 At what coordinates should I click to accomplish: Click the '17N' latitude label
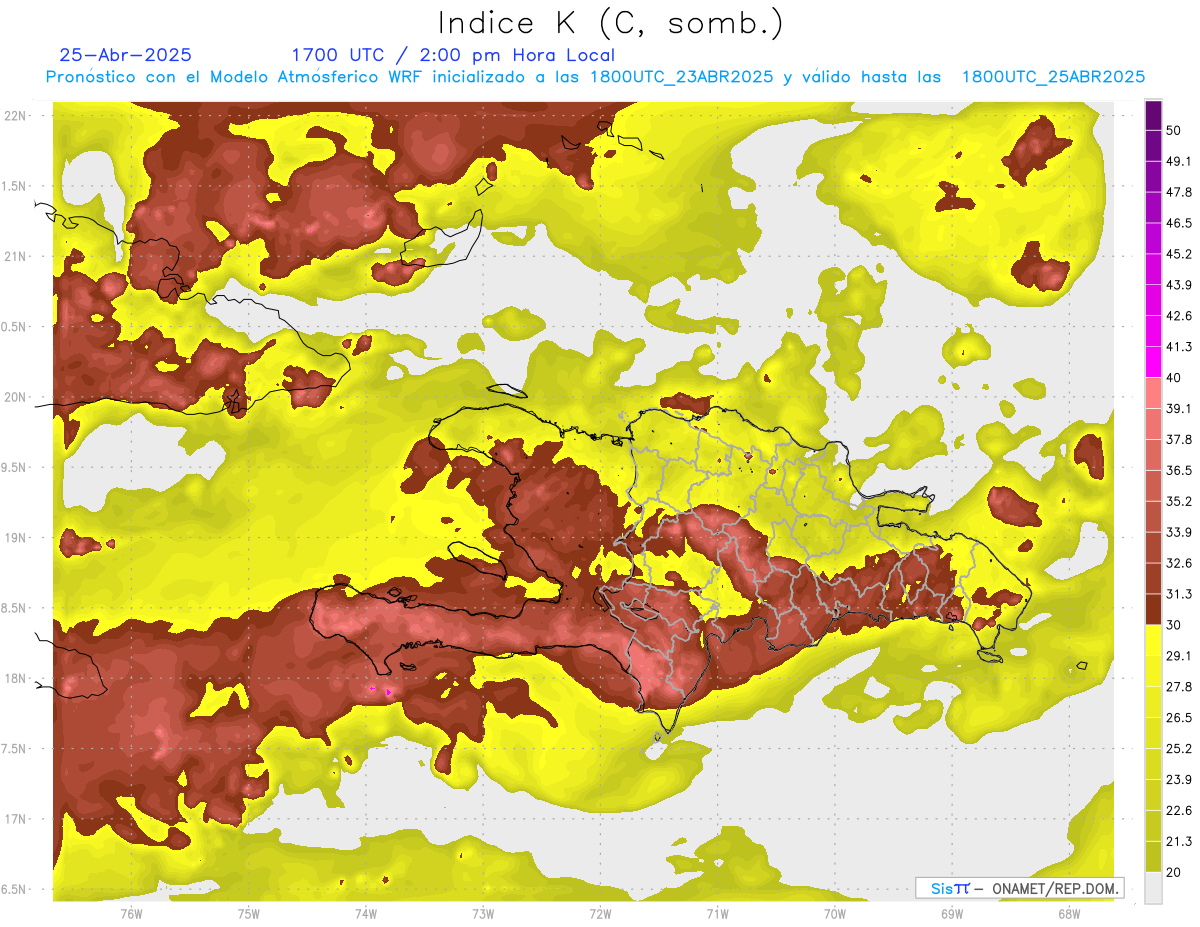[16, 819]
